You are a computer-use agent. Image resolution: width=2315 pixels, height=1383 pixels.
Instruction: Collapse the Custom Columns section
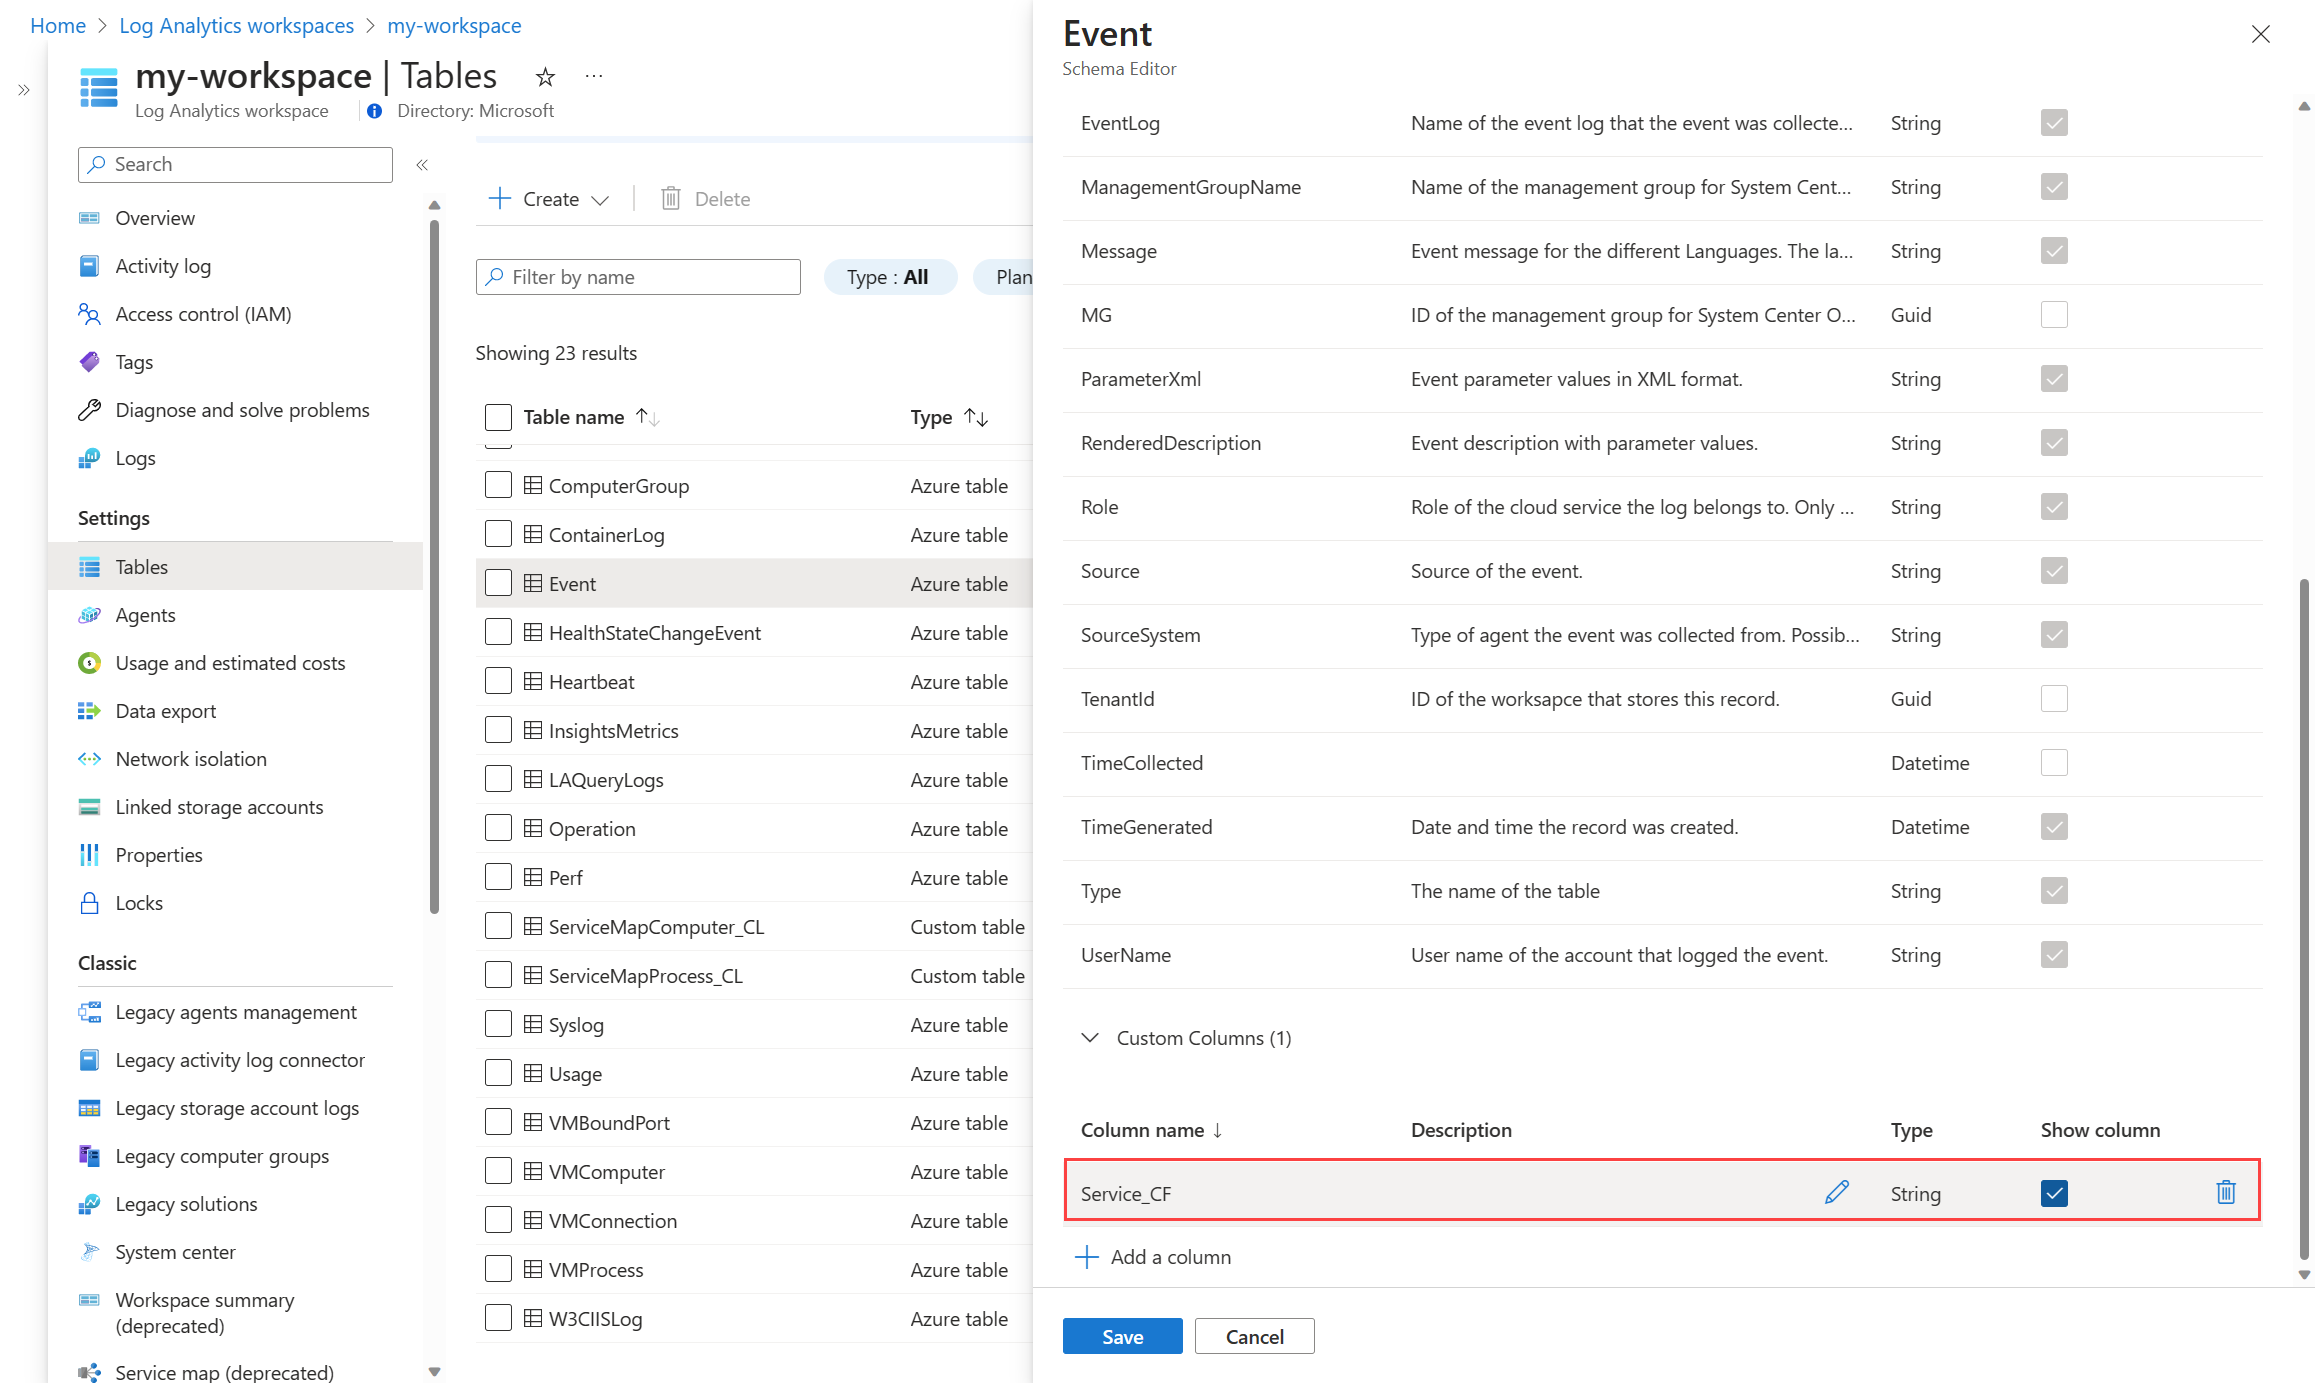point(1090,1038)
